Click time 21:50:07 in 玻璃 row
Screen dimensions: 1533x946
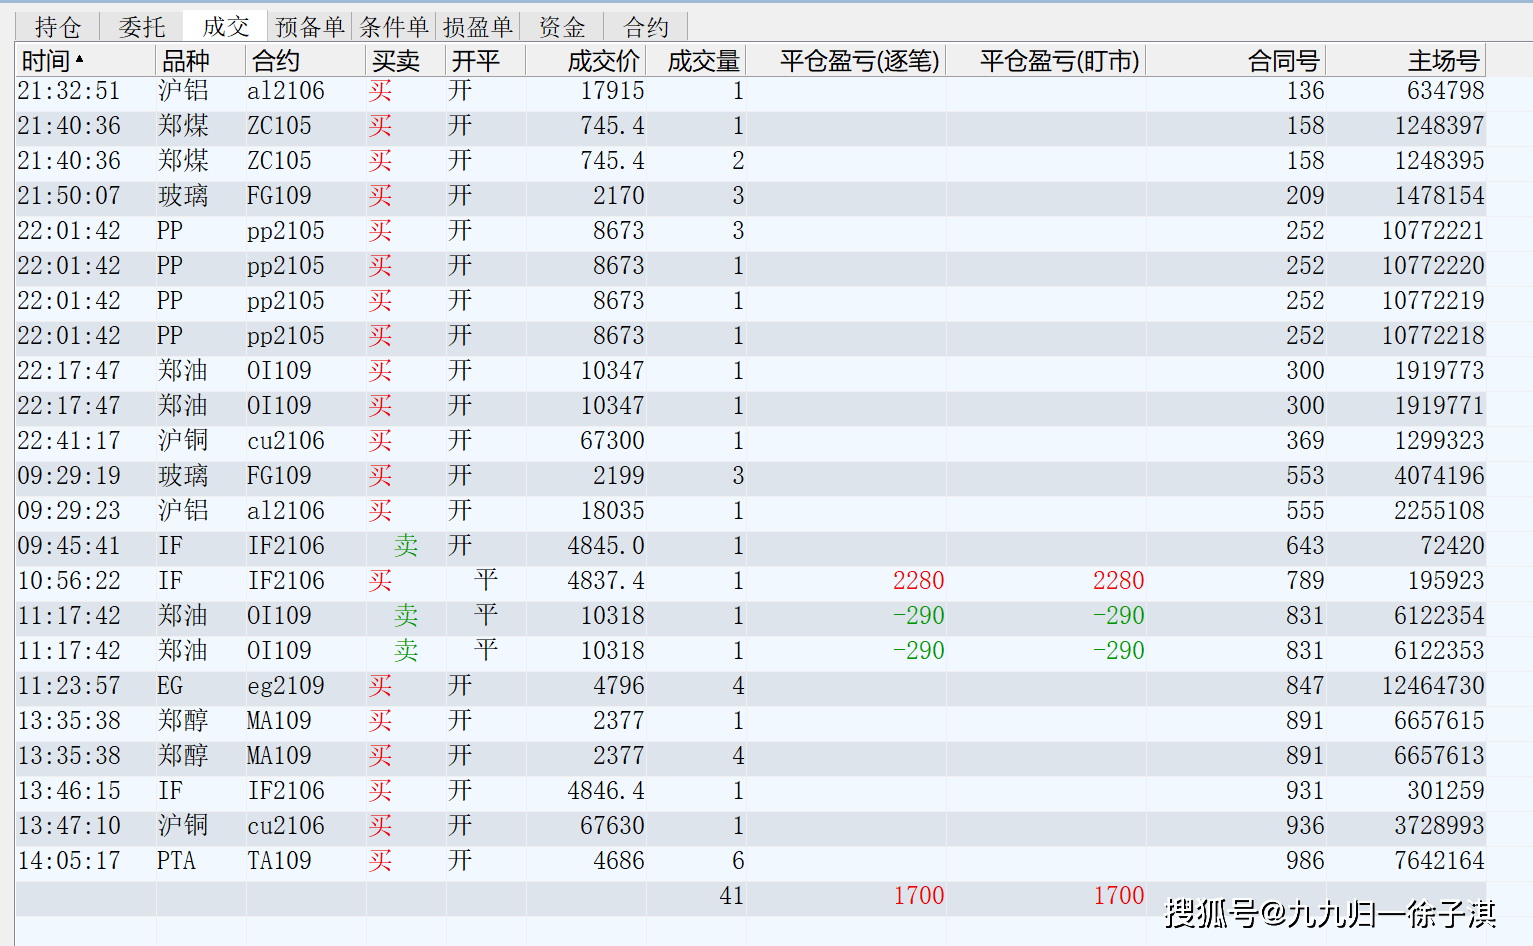pyautogui.click(x=69, y=196)
